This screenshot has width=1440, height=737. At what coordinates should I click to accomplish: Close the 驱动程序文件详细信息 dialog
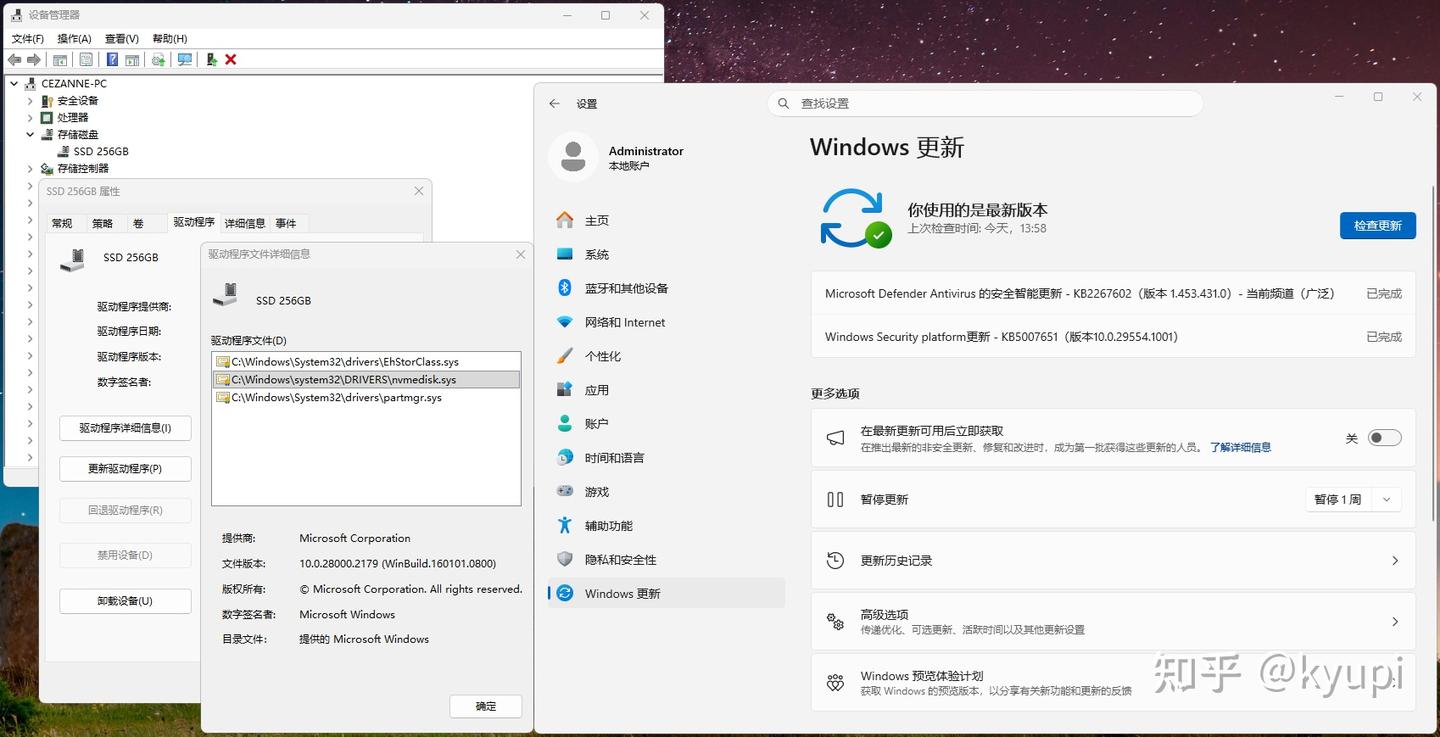coord(520,255)
